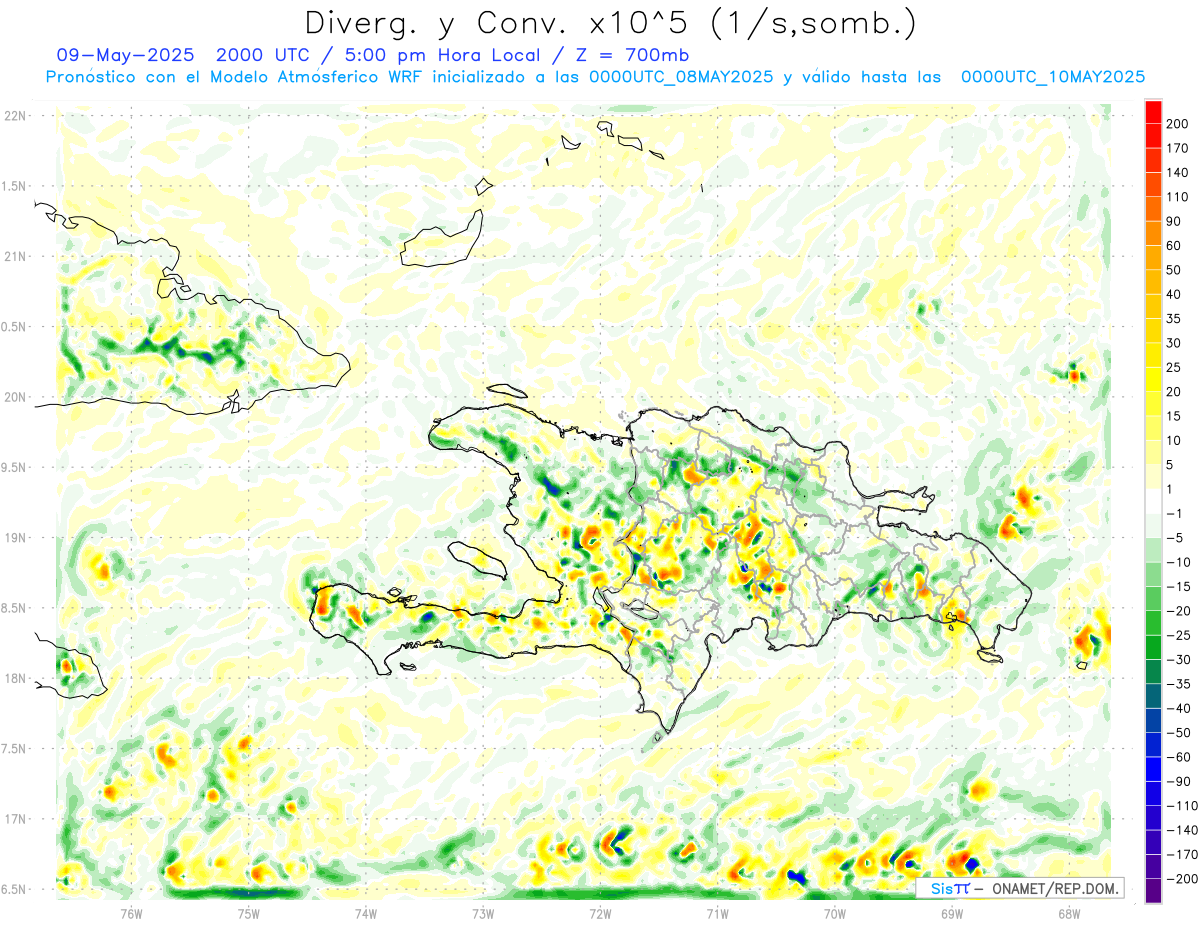The image size is (1200, 927).
Task: Click the longitude label "72W"
Action: click(x=600, y=914)
